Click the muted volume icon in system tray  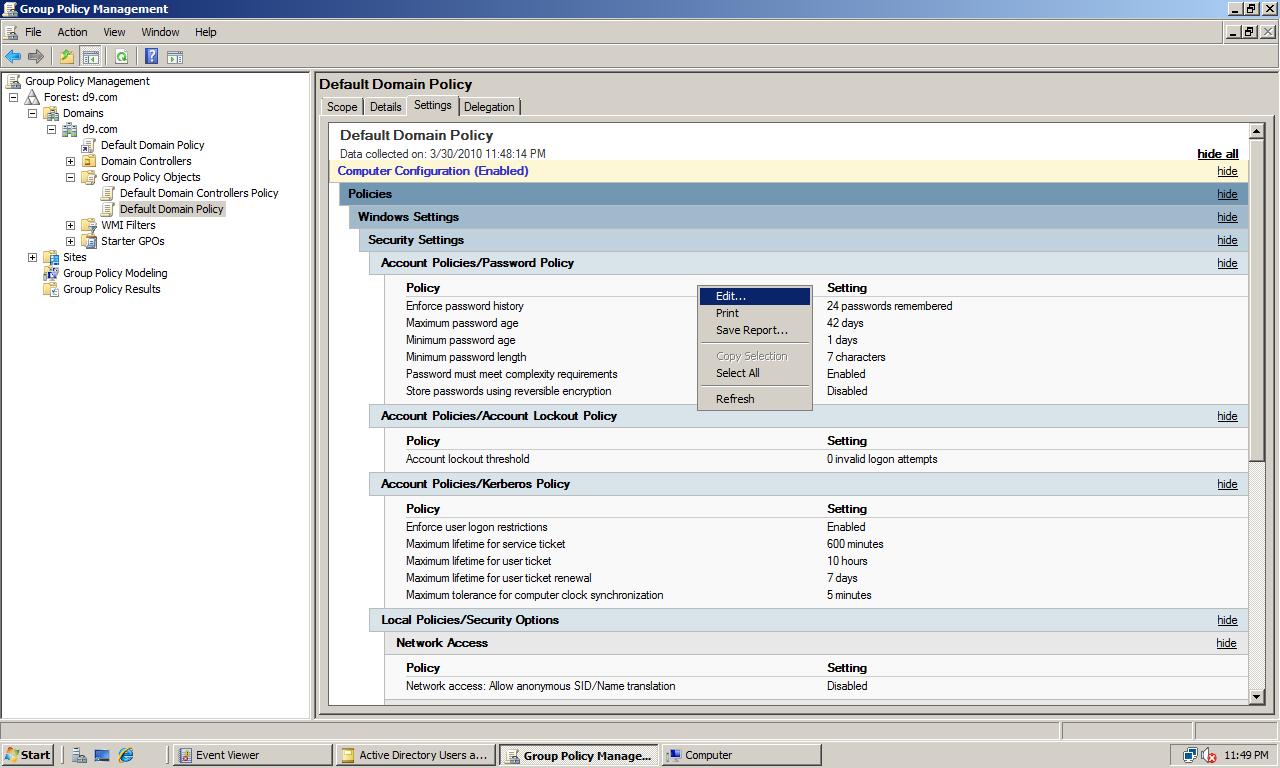click(x=1208, y=755)
